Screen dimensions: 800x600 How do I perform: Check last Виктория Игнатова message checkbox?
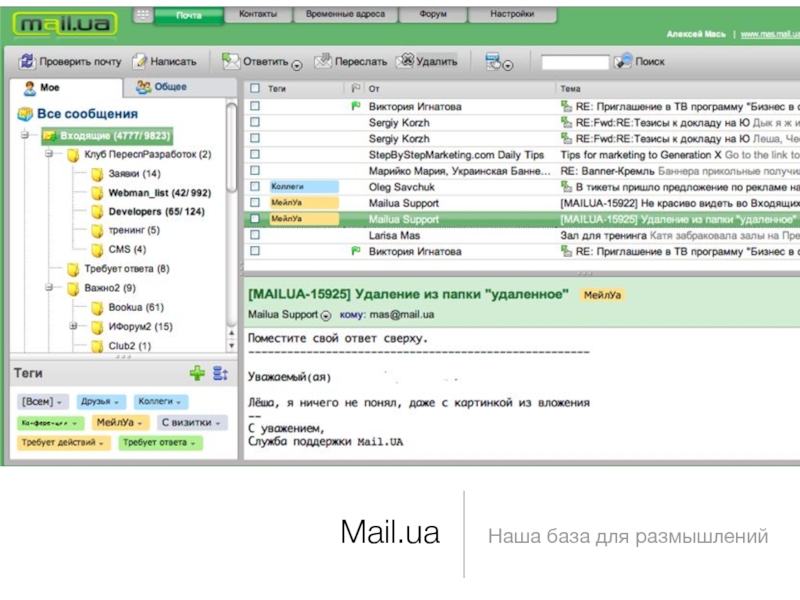click(255, 251)
